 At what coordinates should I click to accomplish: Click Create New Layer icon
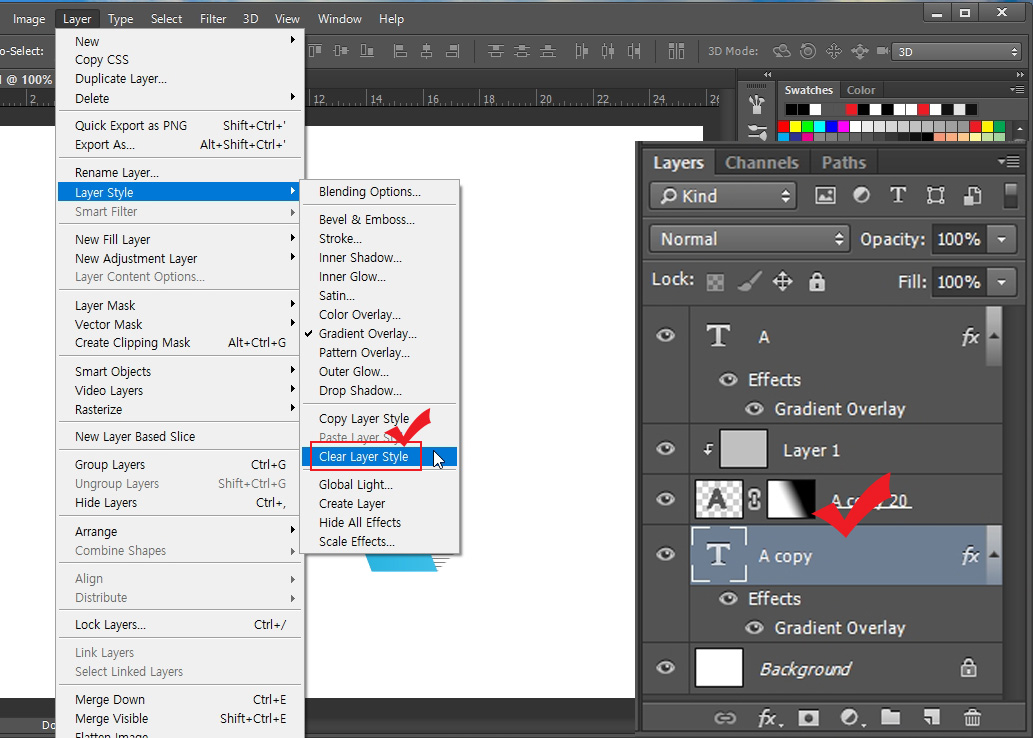[x=932, y=717]
